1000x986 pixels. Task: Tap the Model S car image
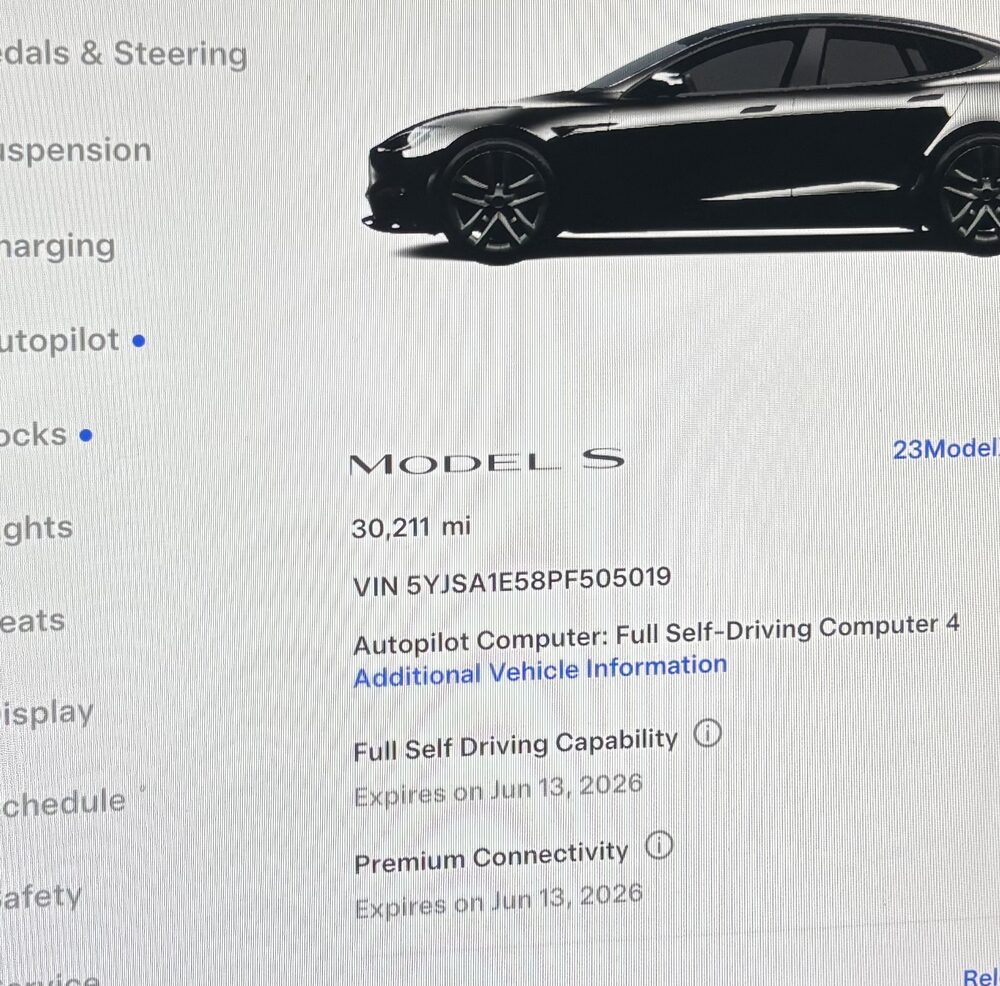click(682, 137)
